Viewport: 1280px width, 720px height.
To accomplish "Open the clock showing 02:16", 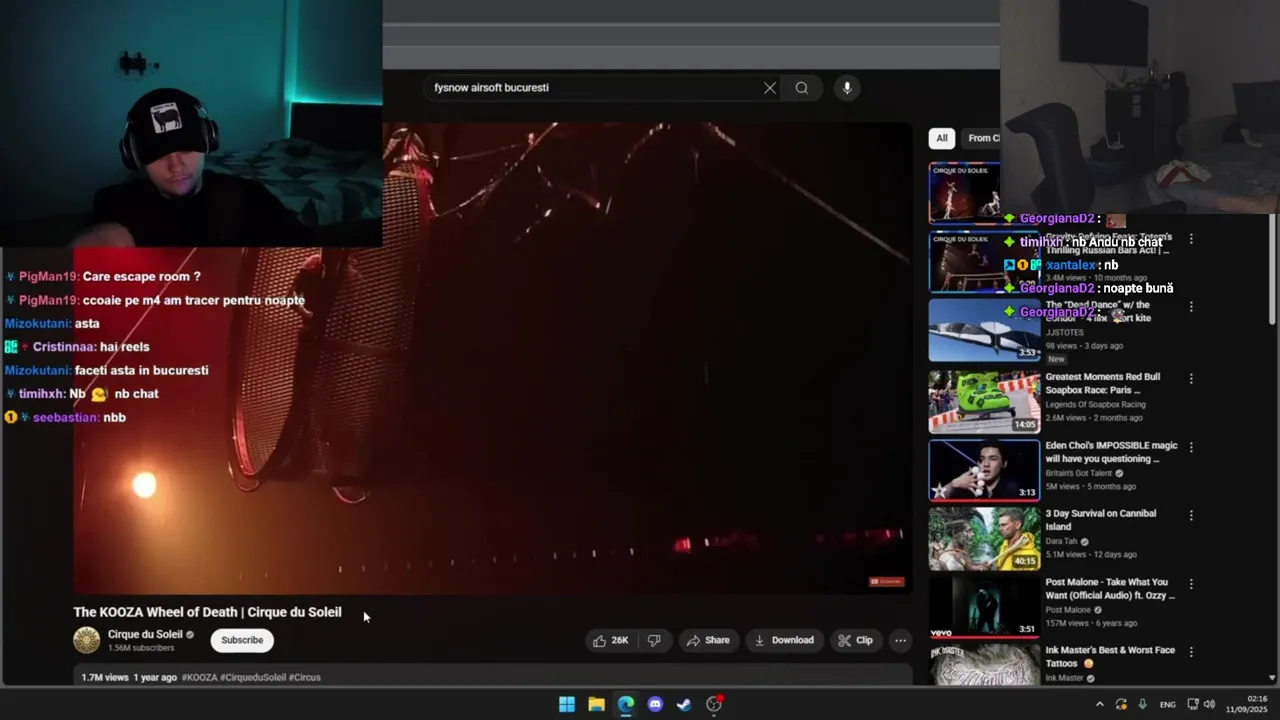I will [1247, 704].
